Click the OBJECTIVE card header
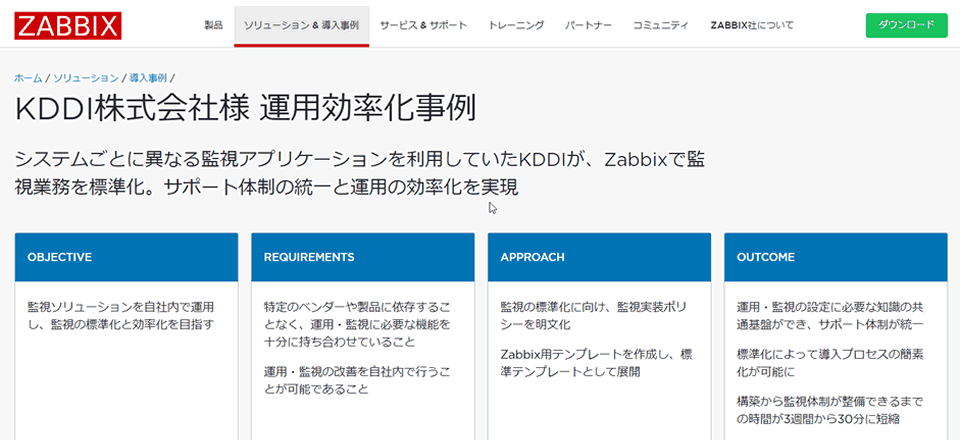 coord(126,257)
